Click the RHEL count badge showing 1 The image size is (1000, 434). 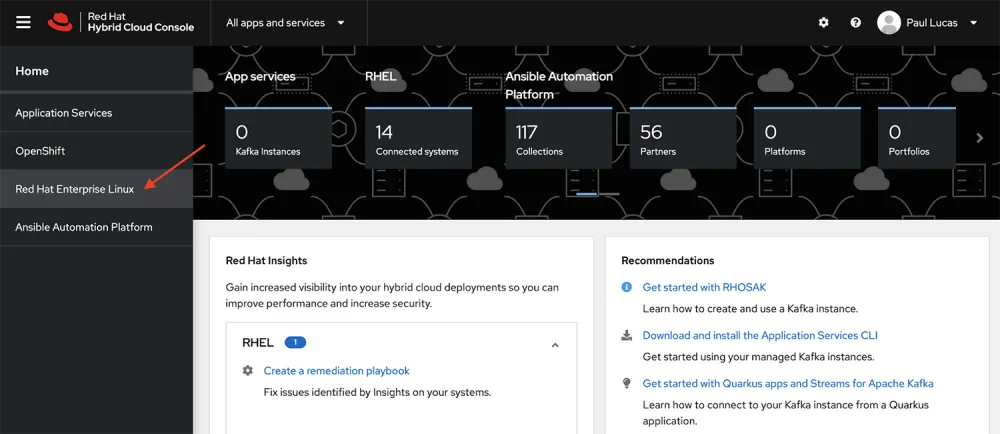click(295, 342)
